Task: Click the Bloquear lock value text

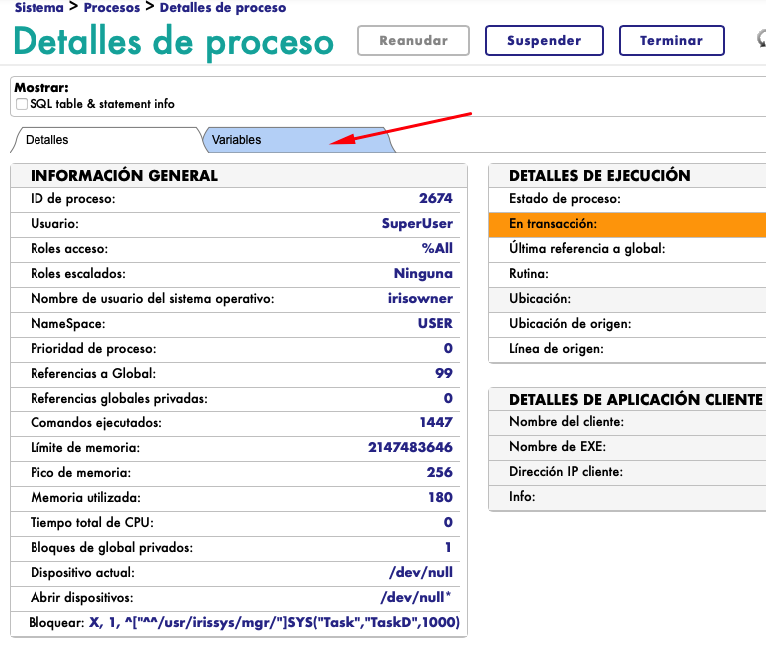Action: click(274, 623)
